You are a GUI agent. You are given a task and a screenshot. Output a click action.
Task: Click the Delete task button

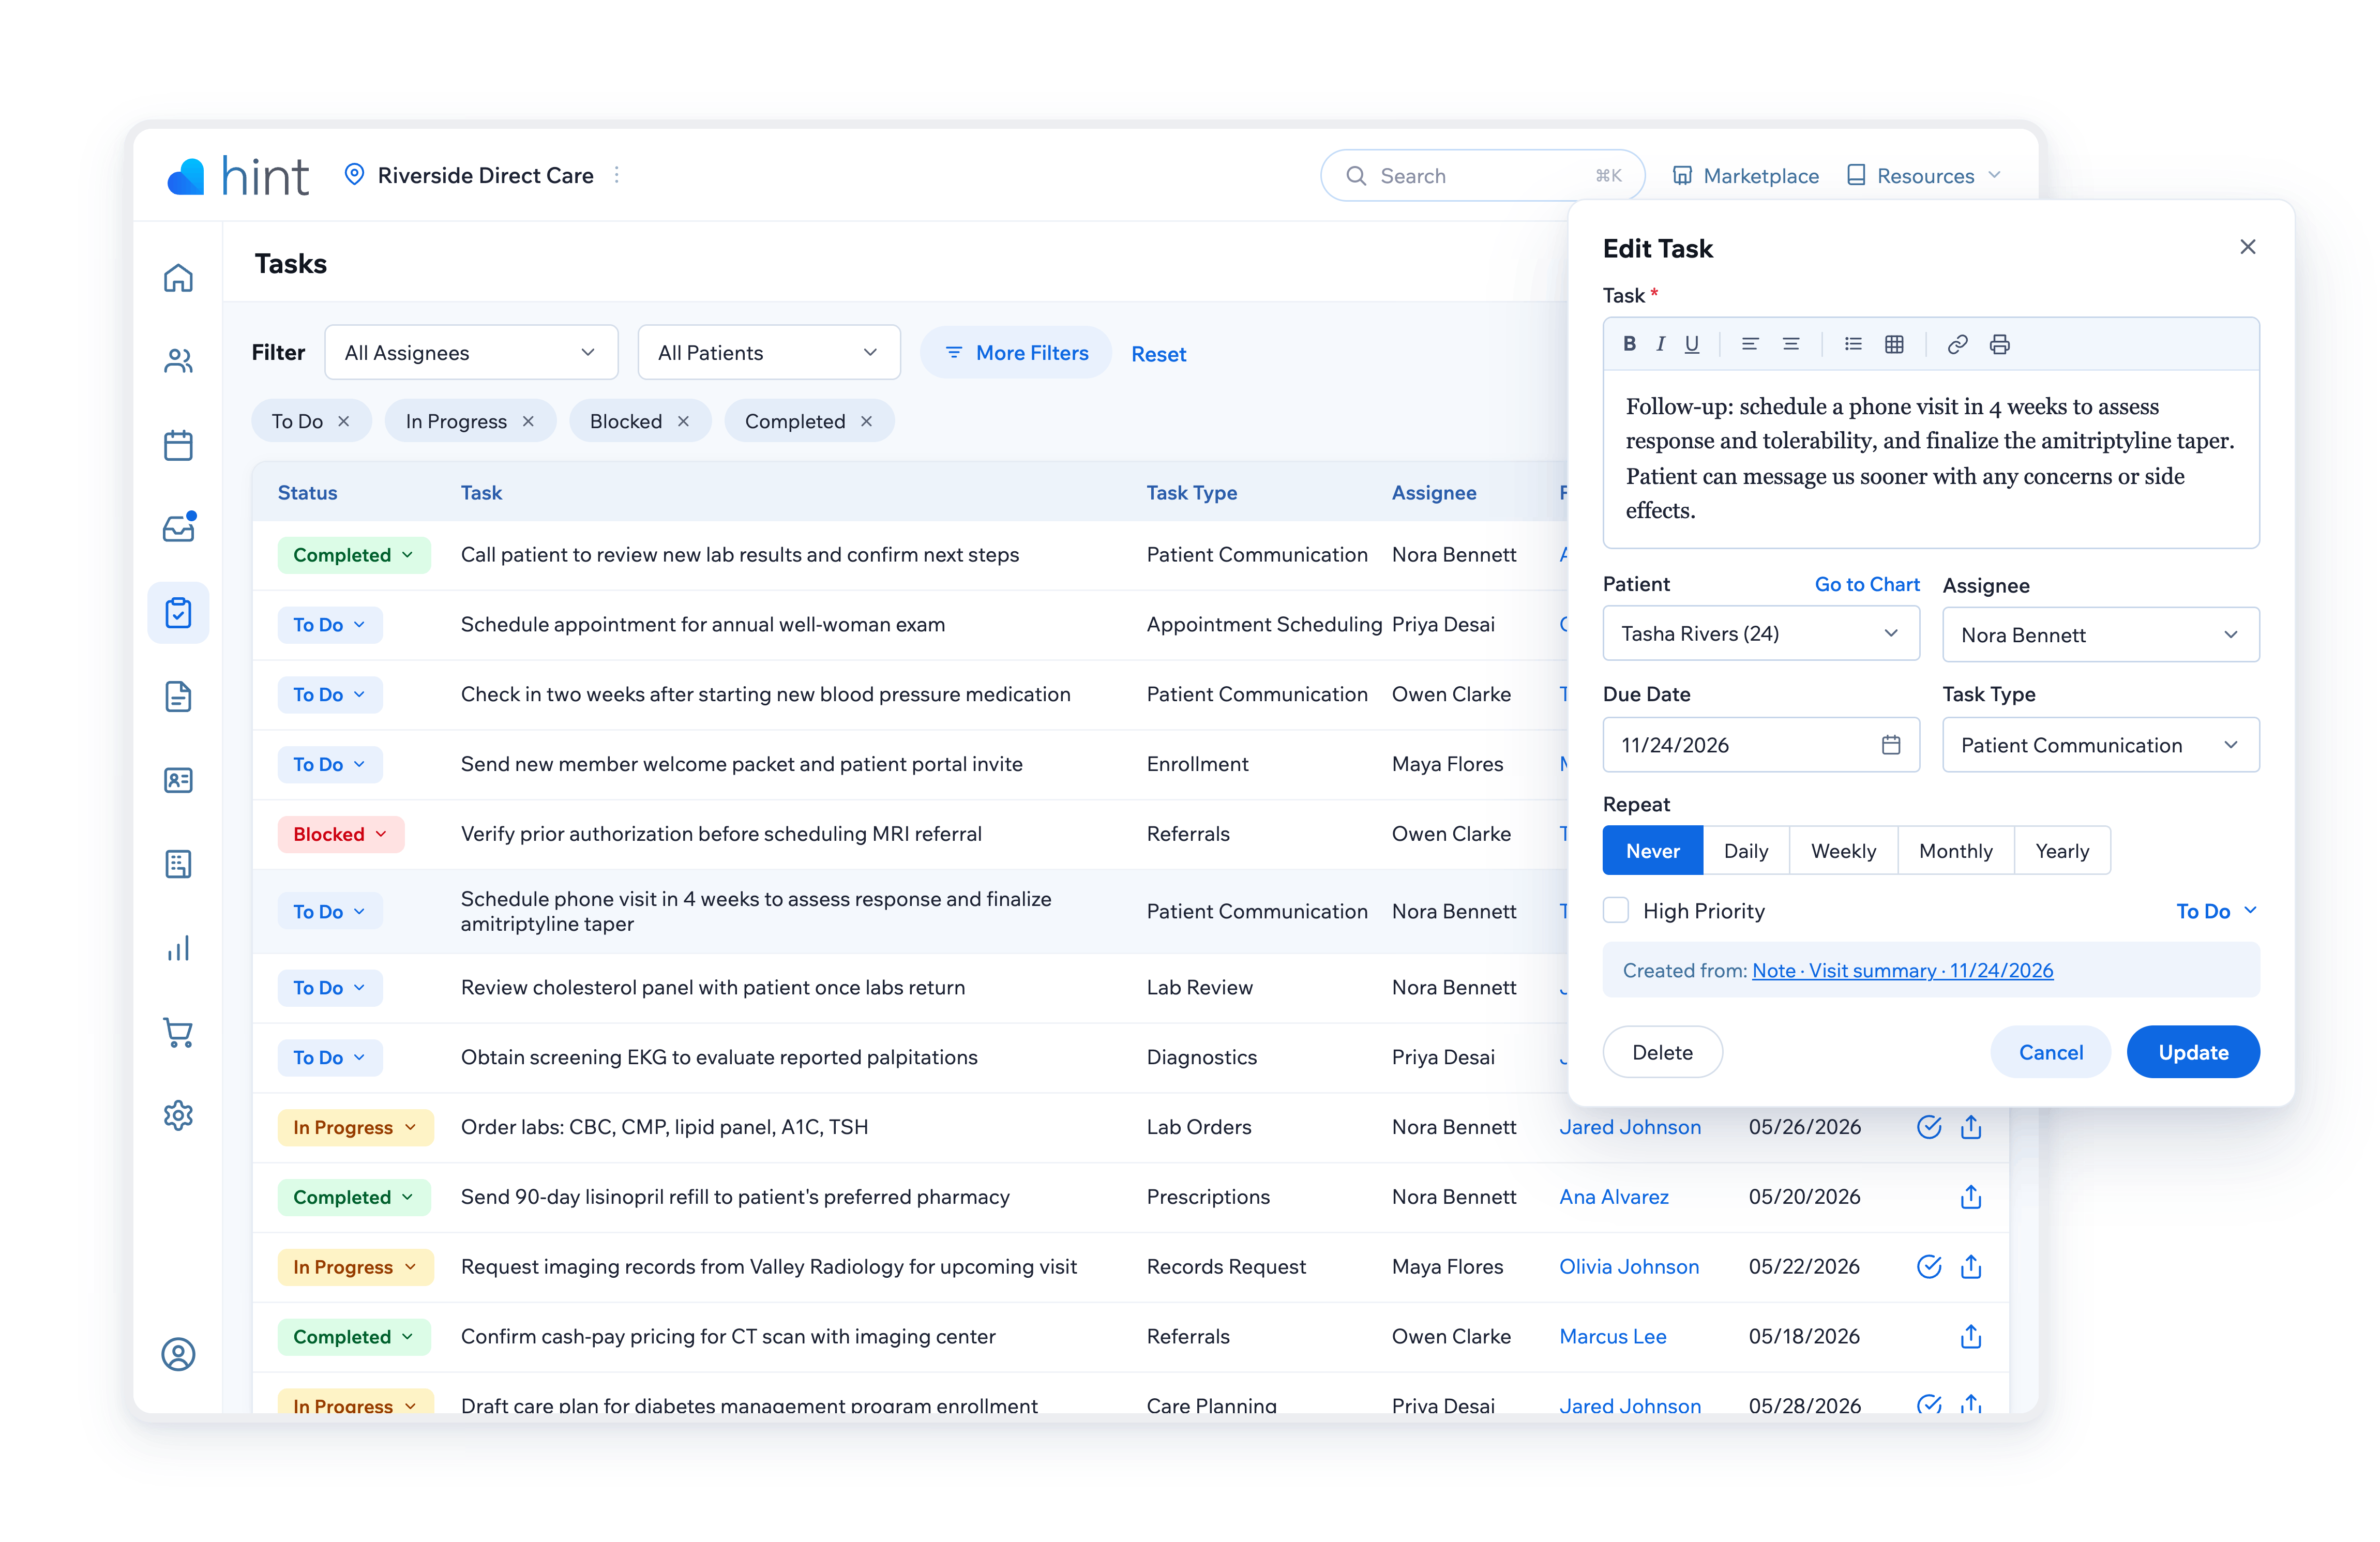click(1662, 1053)
